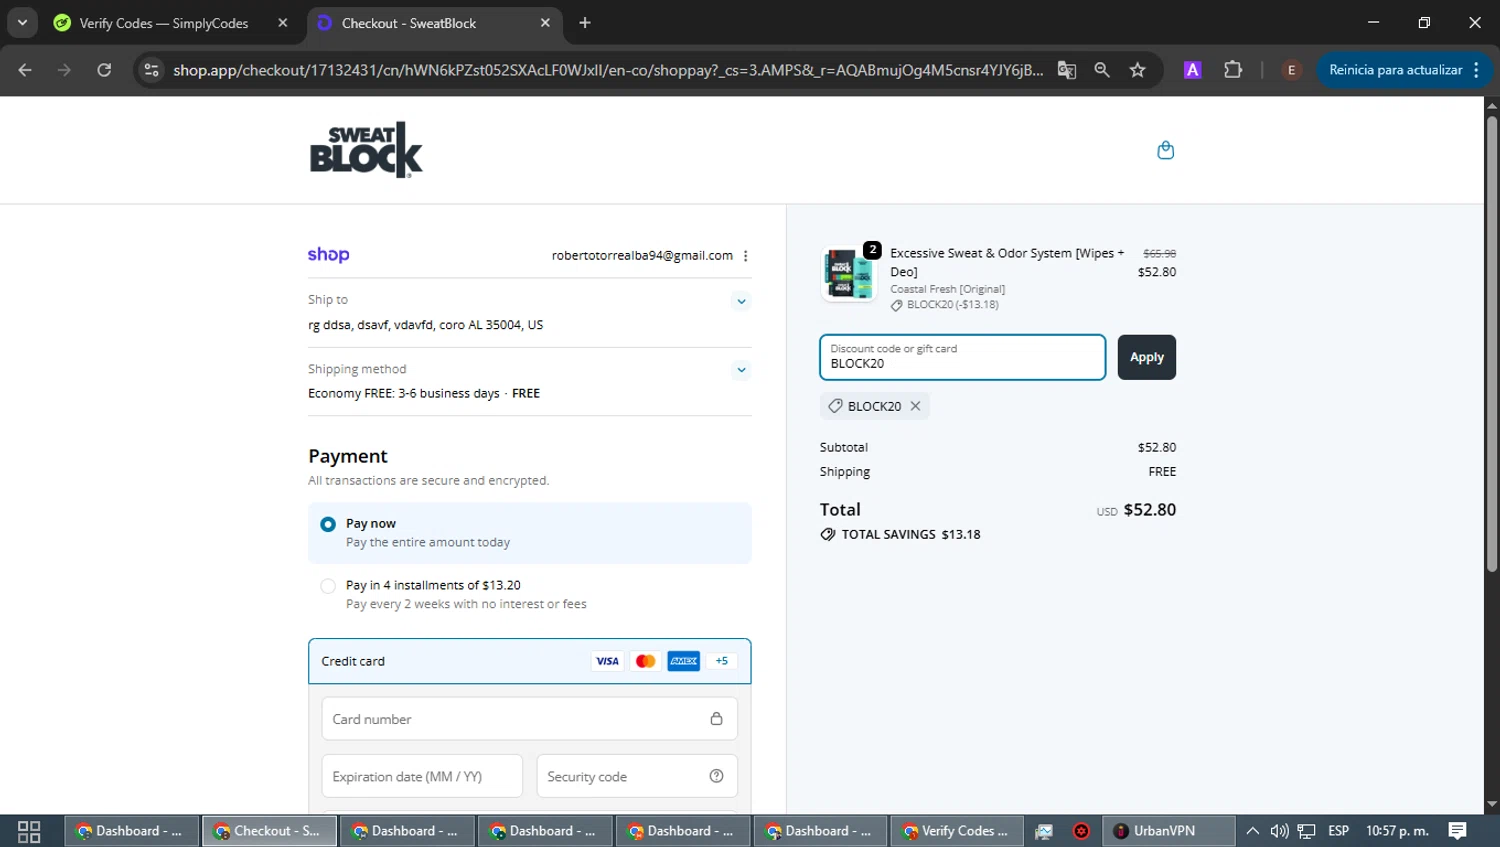Expand the Ship to section
This screenshot has width=1500, height=847.
tap(741, 301)
